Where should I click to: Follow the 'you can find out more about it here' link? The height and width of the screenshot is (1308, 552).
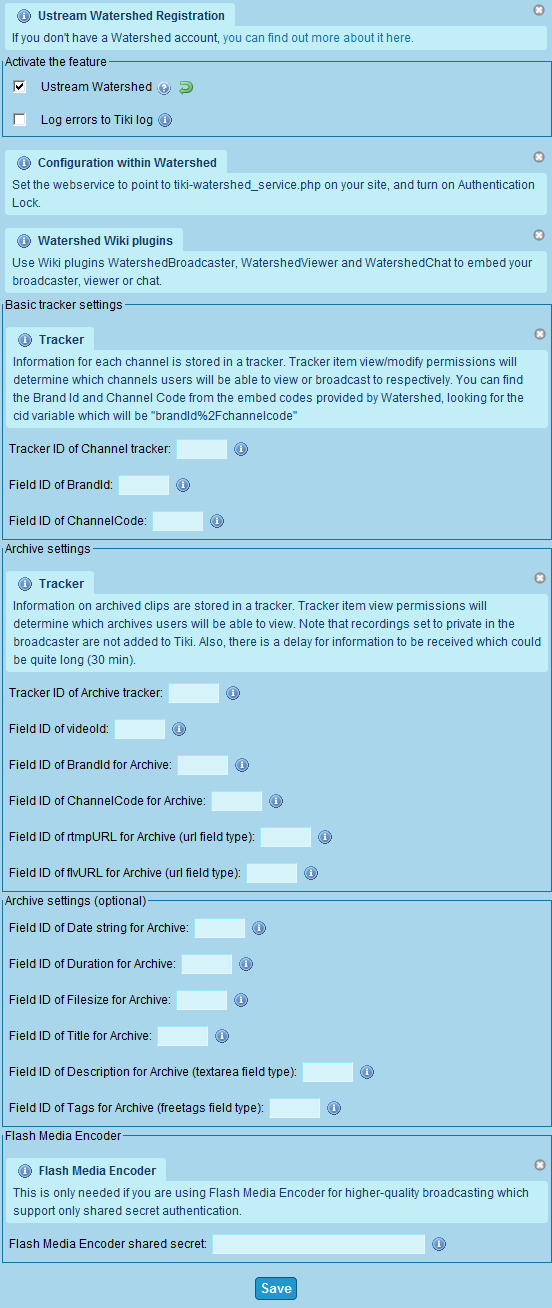(x=316, y=38)
